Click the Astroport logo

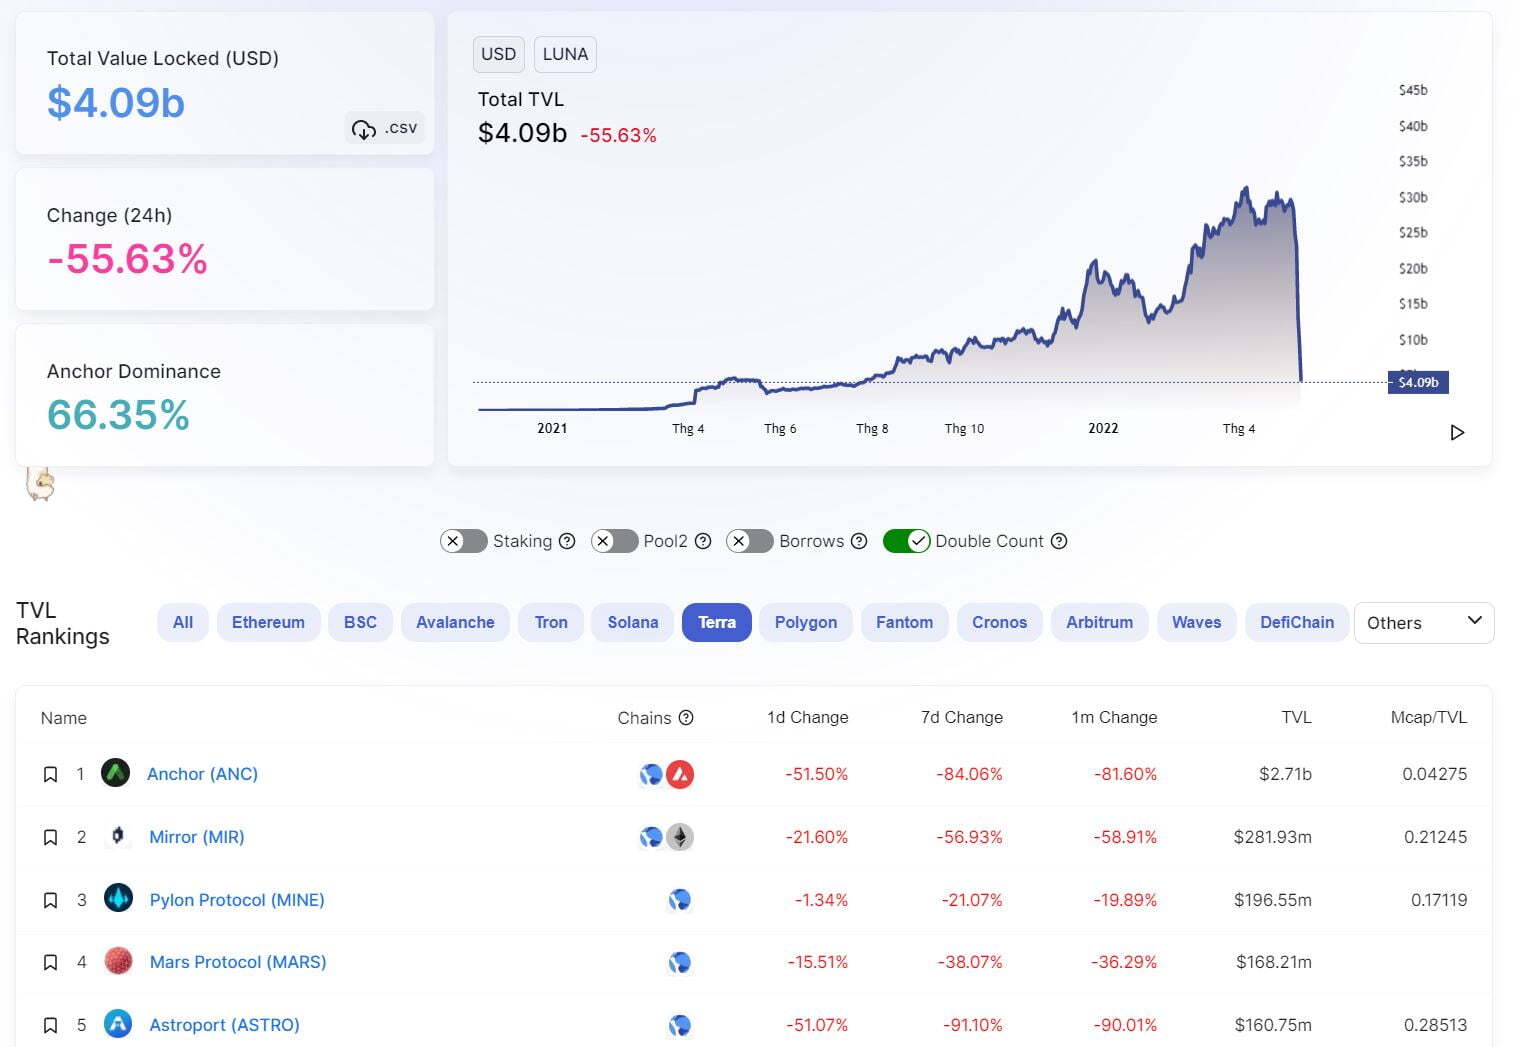coord(118,1024)
